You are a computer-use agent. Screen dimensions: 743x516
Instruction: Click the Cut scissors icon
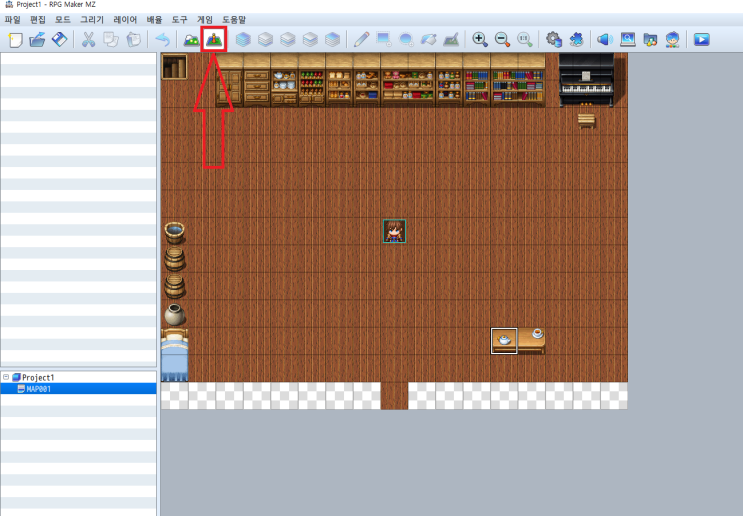click(x=88, y=39)
